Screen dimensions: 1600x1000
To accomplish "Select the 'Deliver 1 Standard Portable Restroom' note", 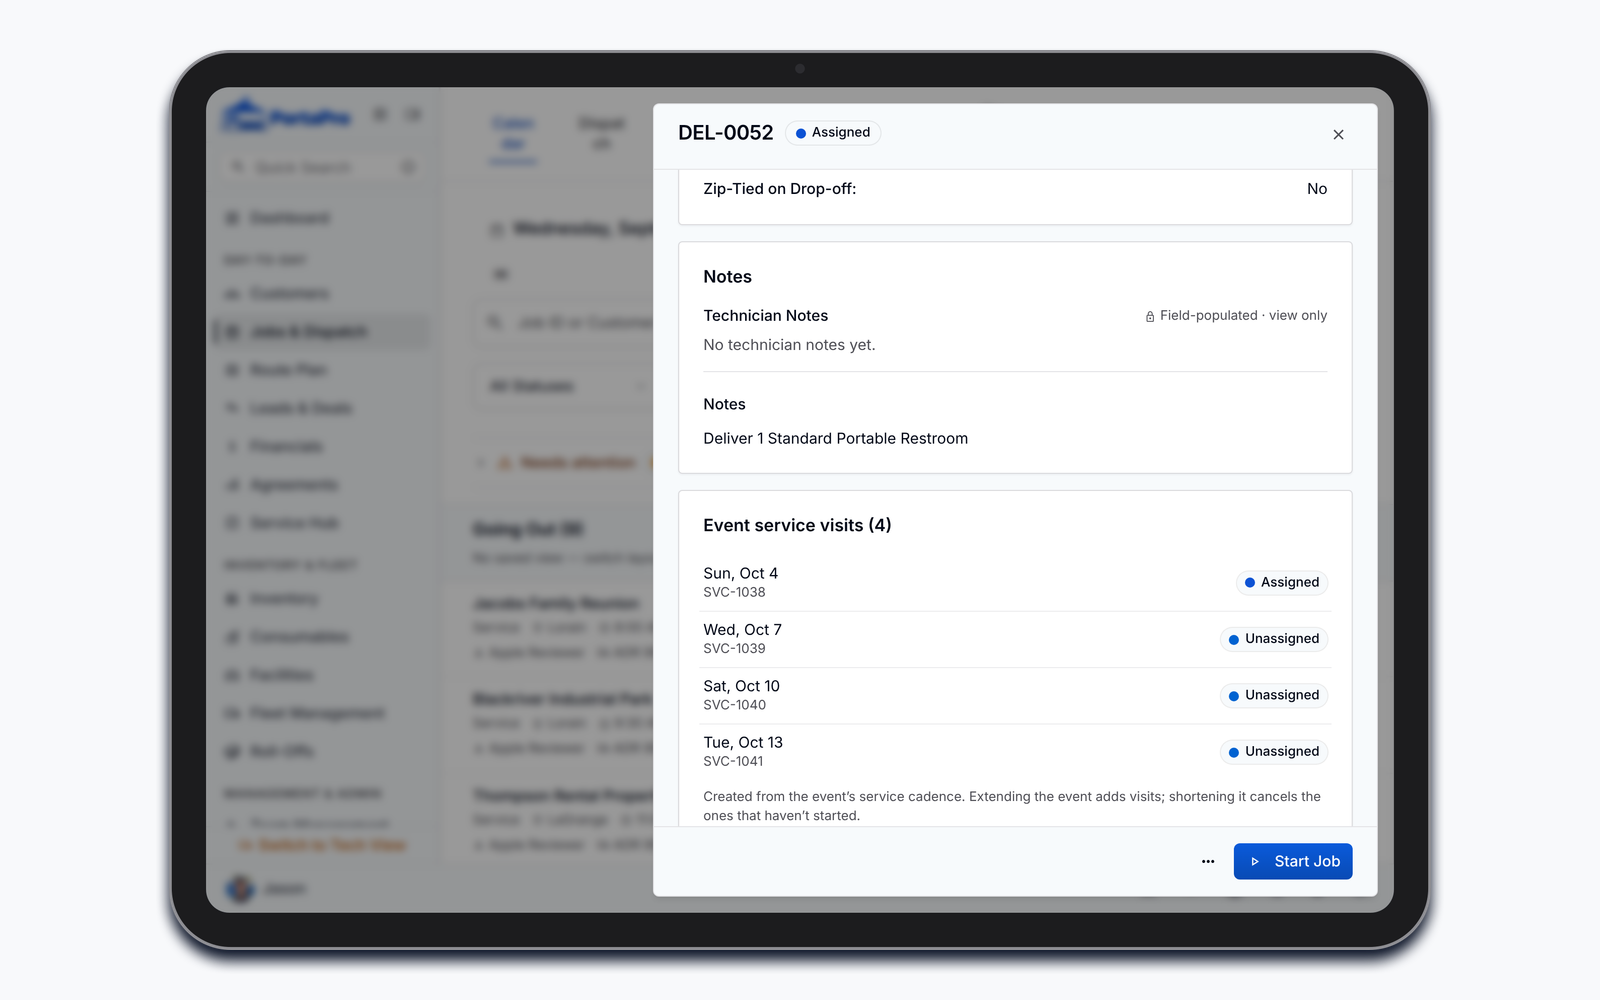I will (x=835, y=439).
